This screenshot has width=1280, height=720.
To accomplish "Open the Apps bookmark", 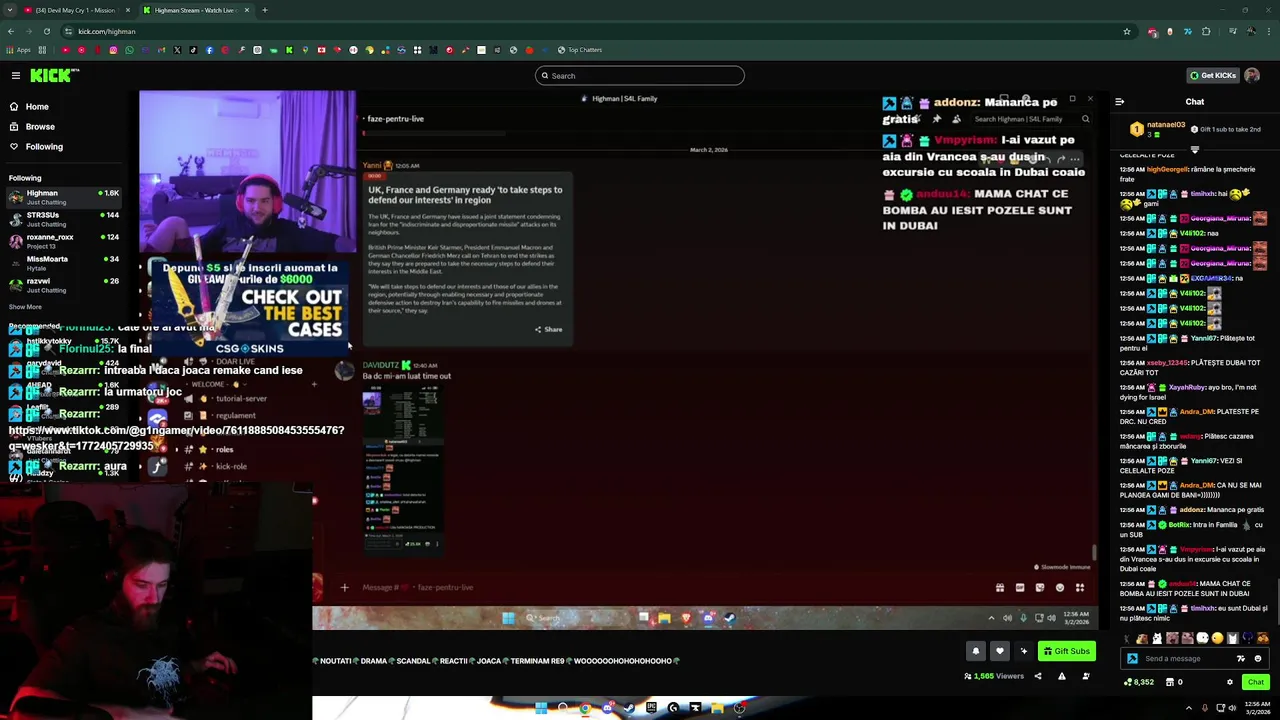I will tap(19, 50).
